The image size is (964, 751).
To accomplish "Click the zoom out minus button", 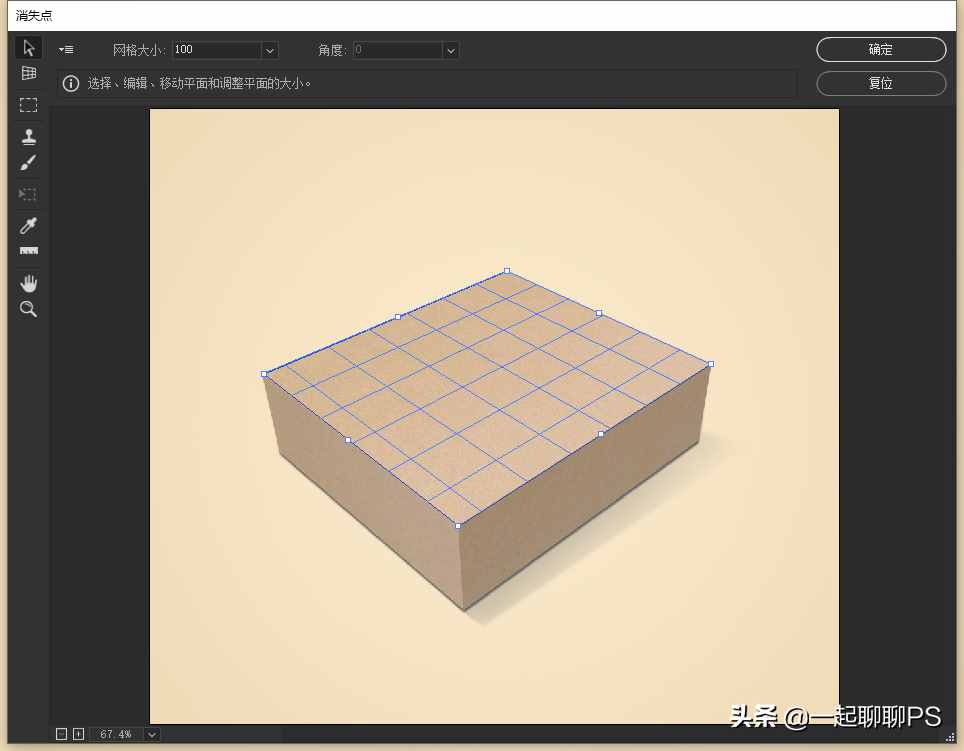I will pyautogui.click(x=61, y=734).
